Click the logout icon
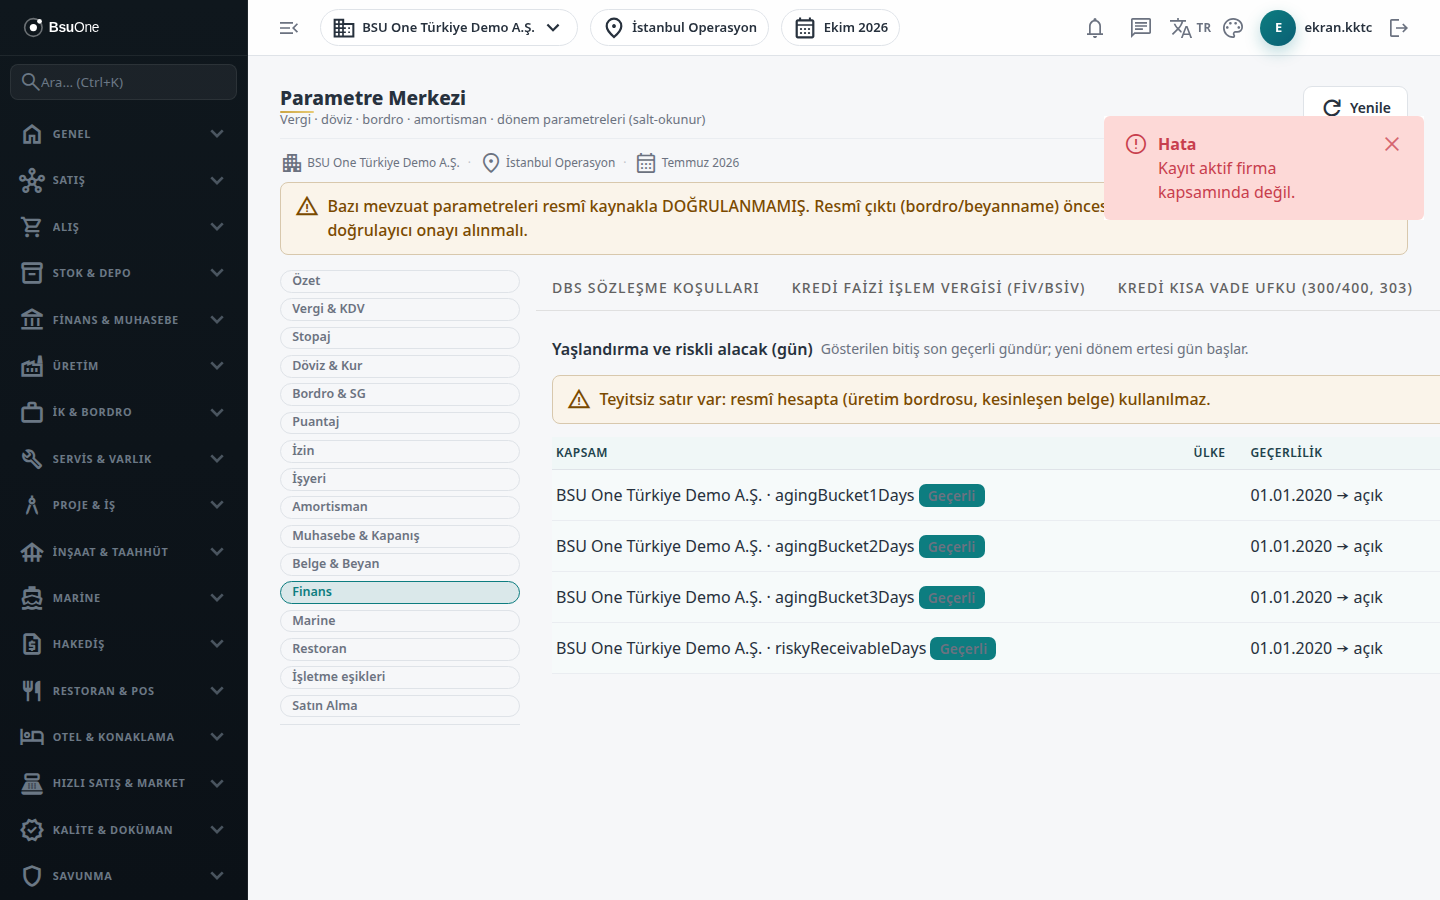1440x900 pixels. tap(1399, 28)
